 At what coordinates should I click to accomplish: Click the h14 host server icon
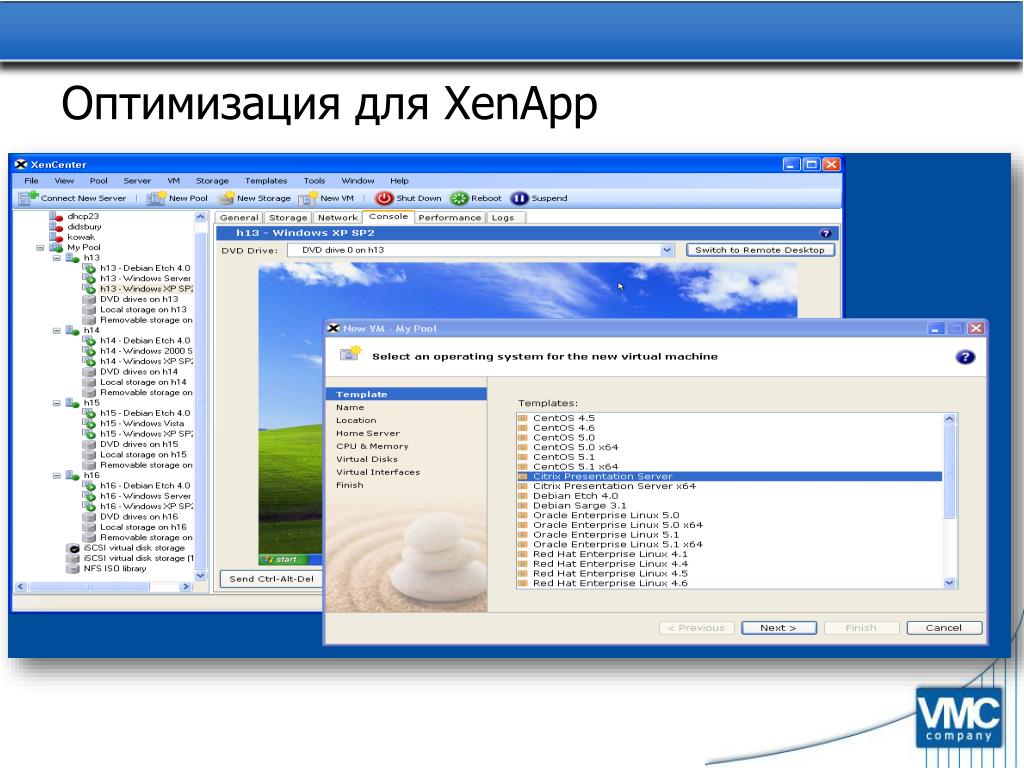(x=72, y=330)
